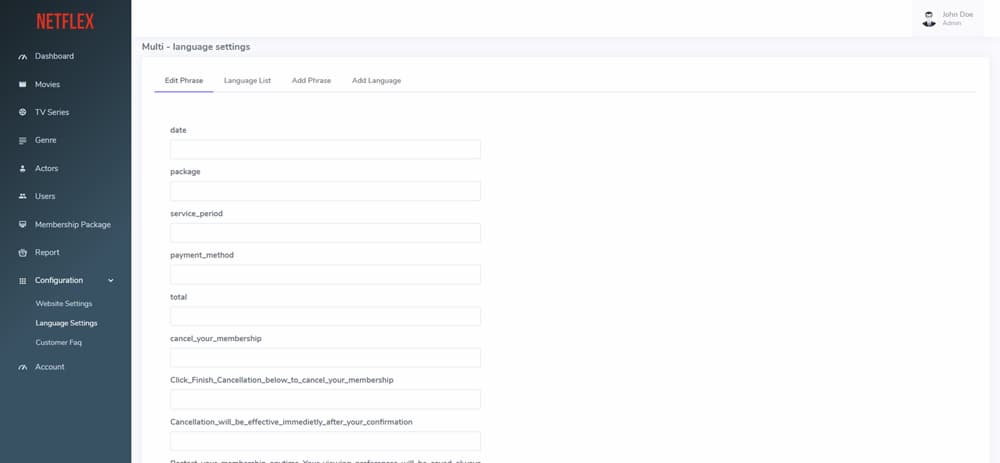Click the Membership Package icon
Viewport: 1000px width, 463px height.
click(22, 224)
